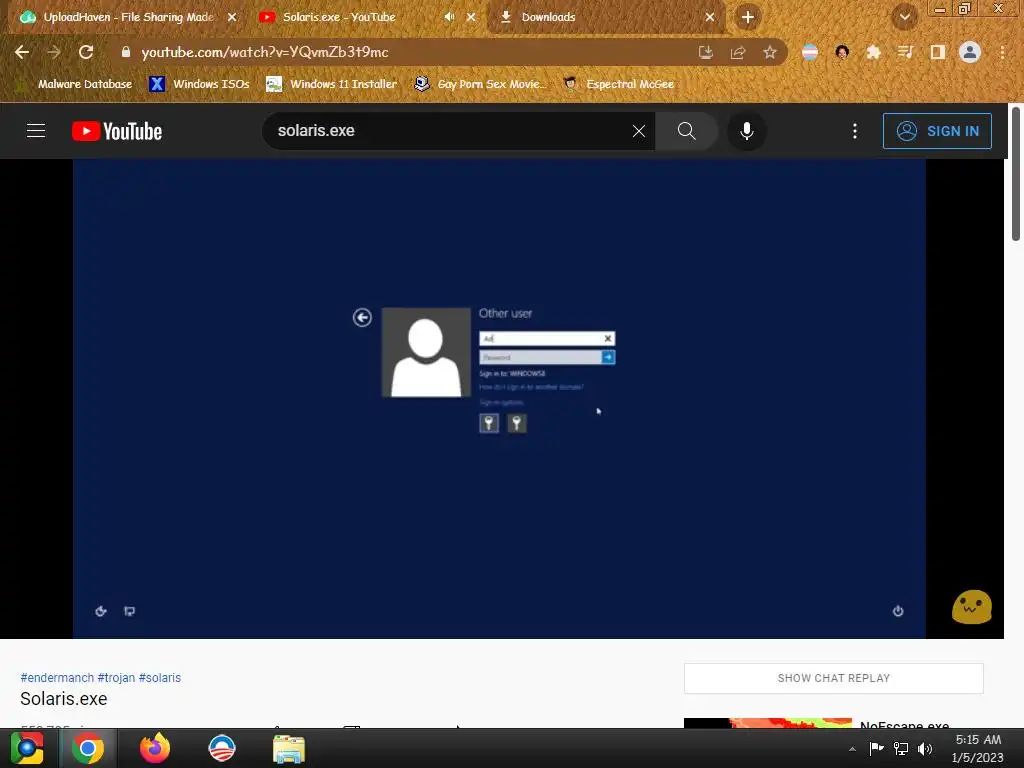Reload the YouTube page
1024x768 pixels.
[86, 52]
